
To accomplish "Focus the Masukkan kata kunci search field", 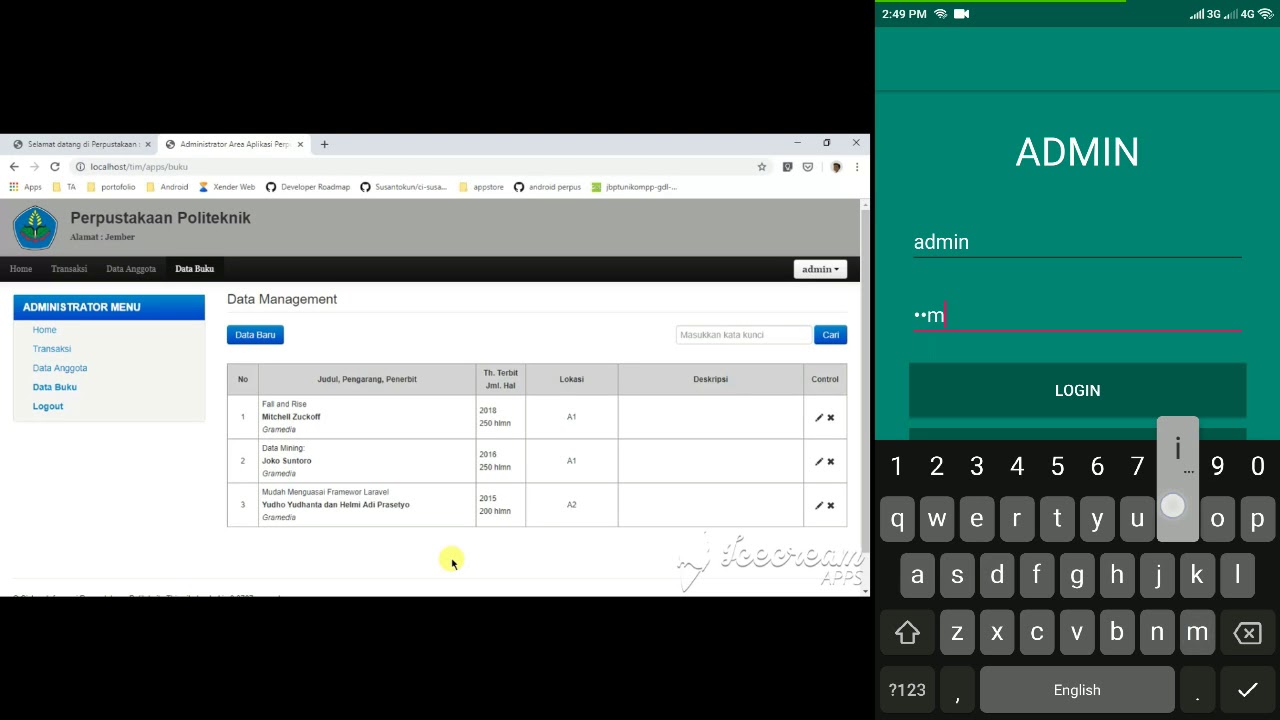I will (x=744, y=335).
